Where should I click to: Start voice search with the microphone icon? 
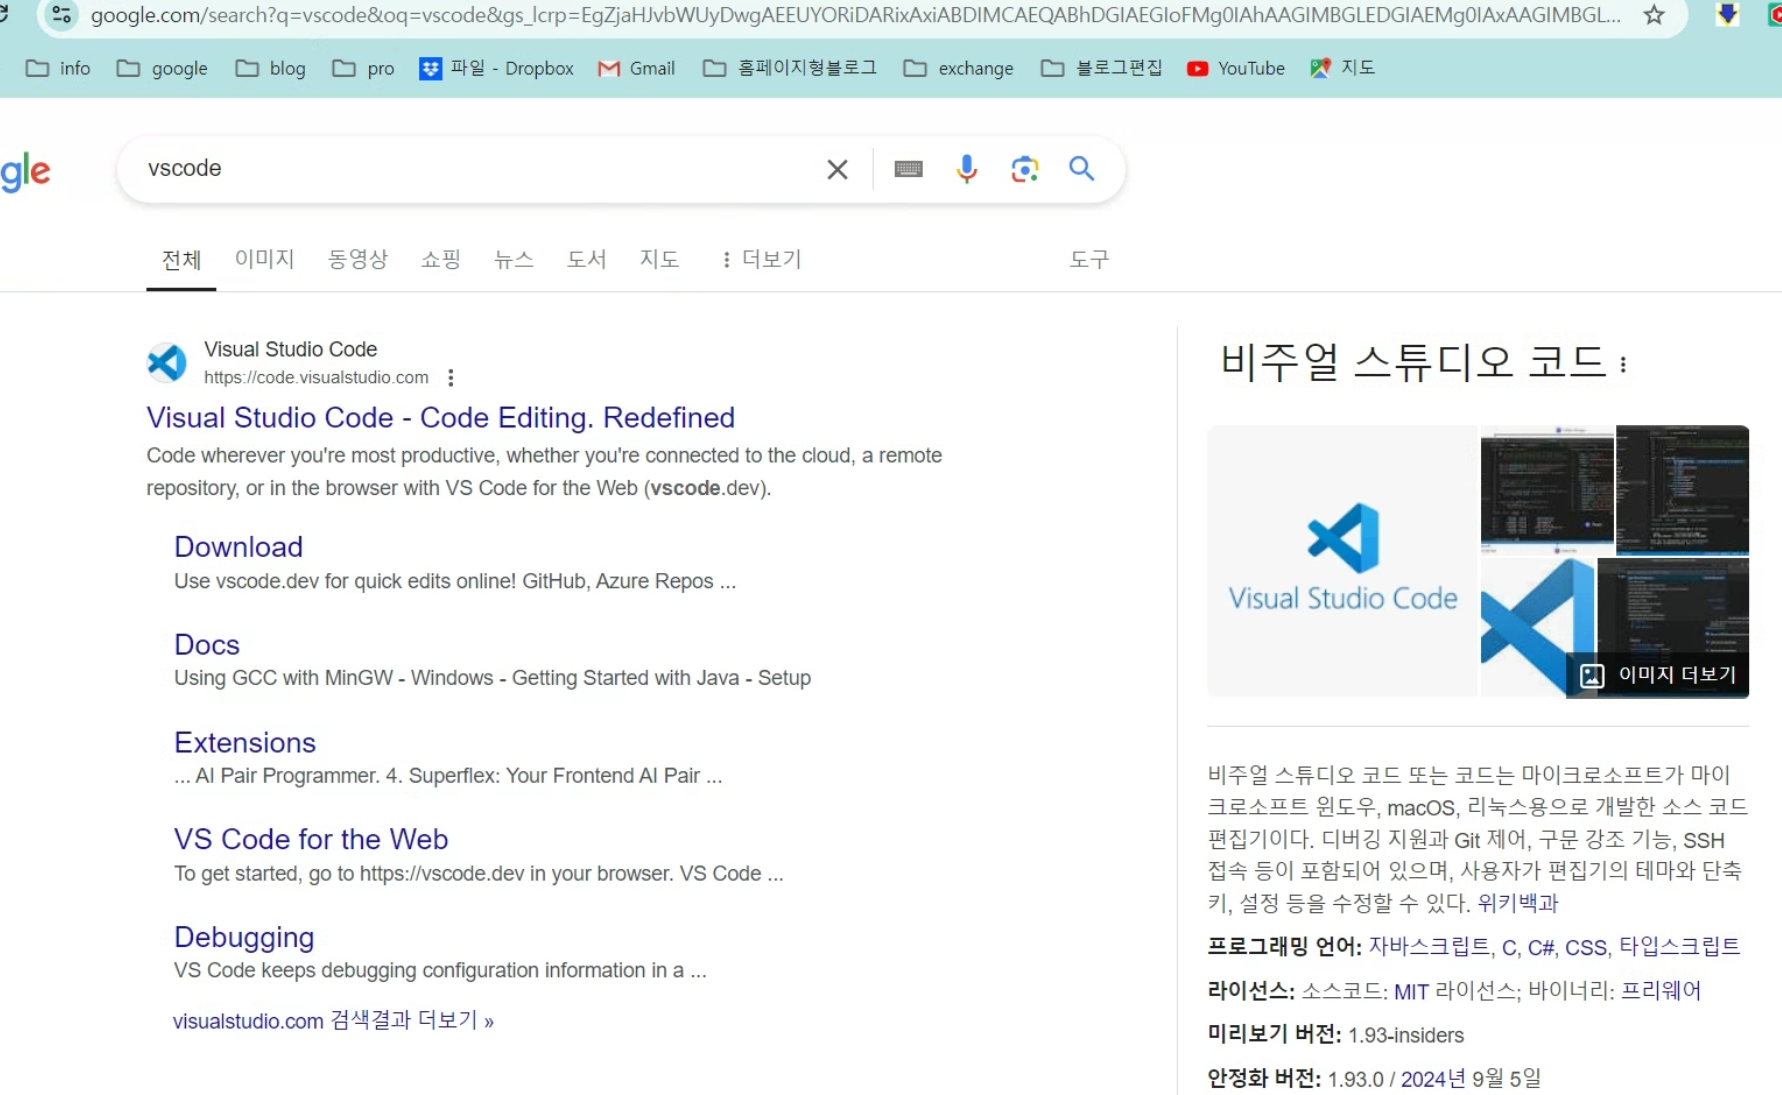coord(966,169)
